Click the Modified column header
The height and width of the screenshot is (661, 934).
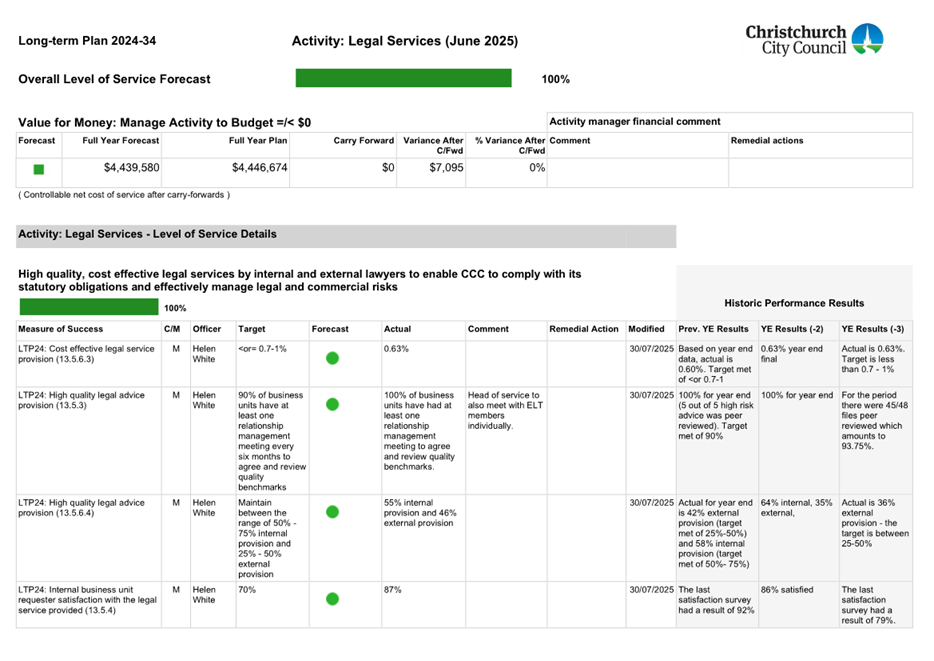coord(646,328)
